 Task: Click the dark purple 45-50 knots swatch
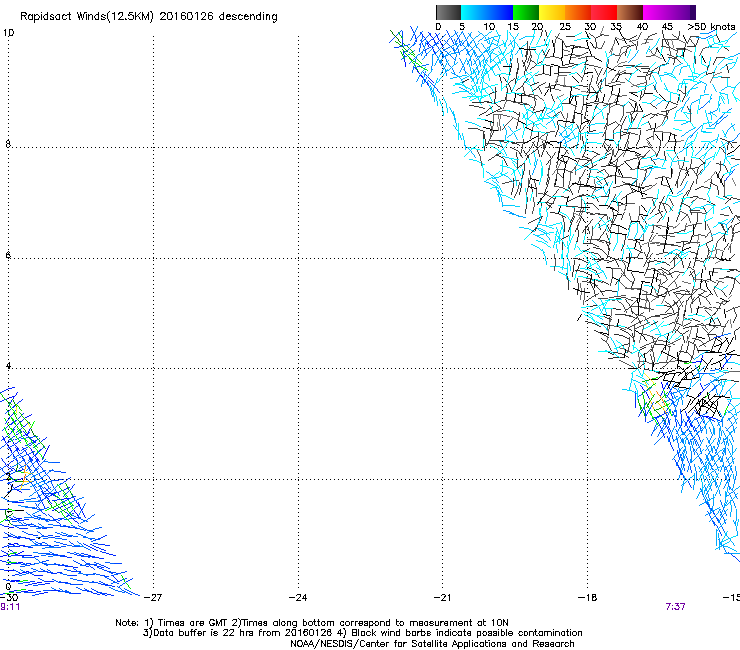click(682, 12)
